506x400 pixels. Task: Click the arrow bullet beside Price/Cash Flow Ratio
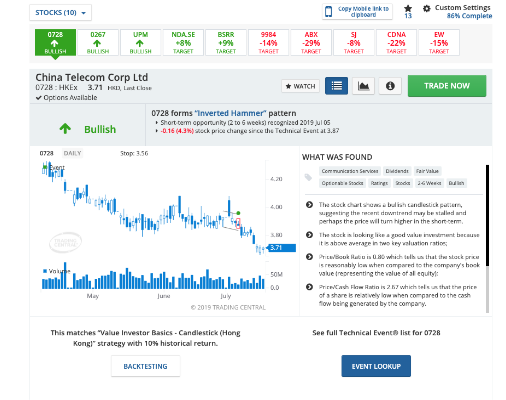point(309,287)
